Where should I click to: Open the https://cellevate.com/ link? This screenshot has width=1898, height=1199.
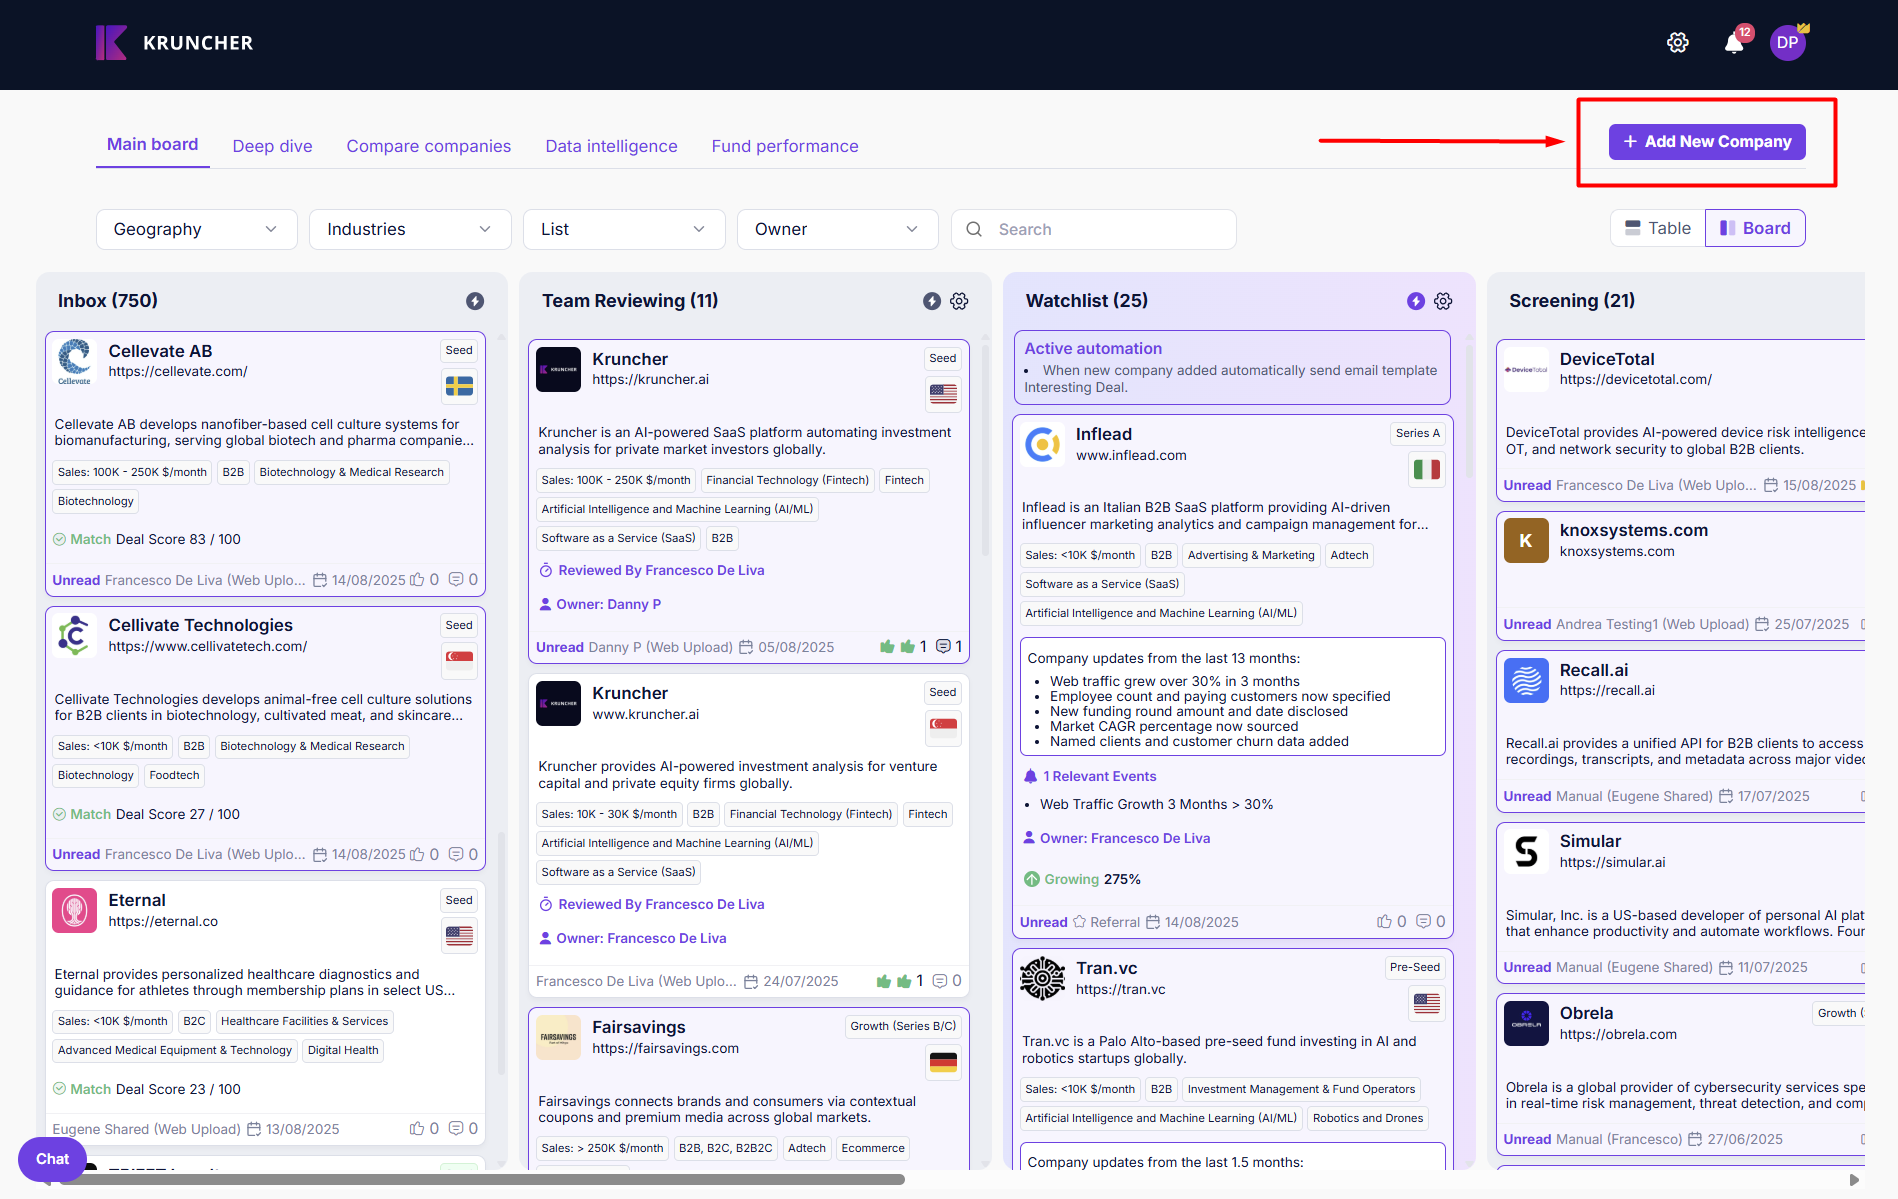178,371
